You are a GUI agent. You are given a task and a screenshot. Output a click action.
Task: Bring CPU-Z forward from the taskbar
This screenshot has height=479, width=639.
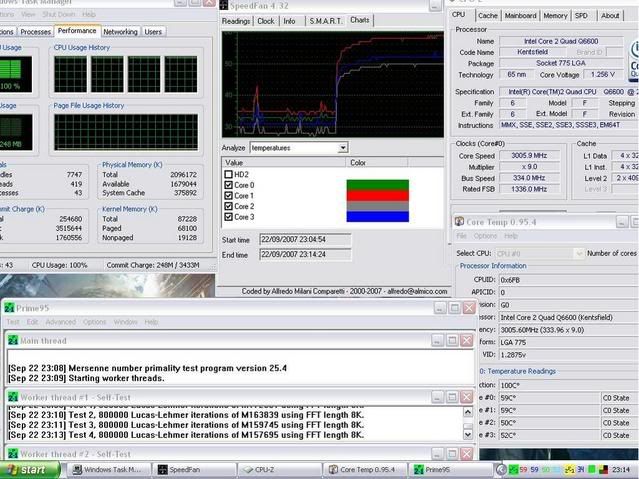279,470
